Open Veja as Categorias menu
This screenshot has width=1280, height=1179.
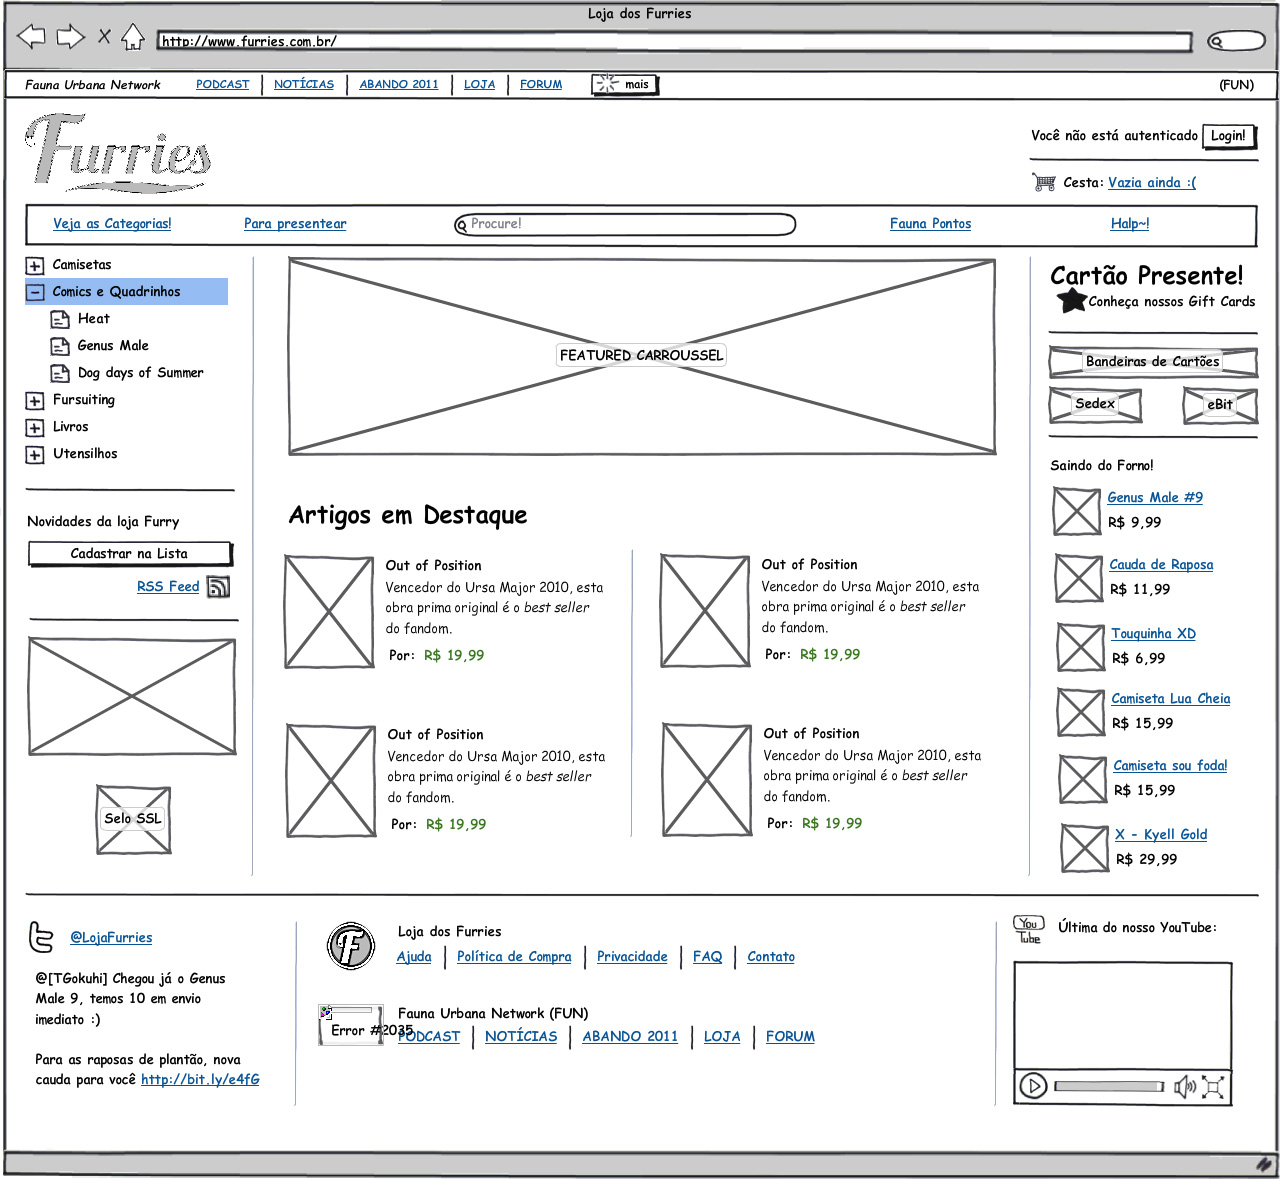[x=112, y=224]
